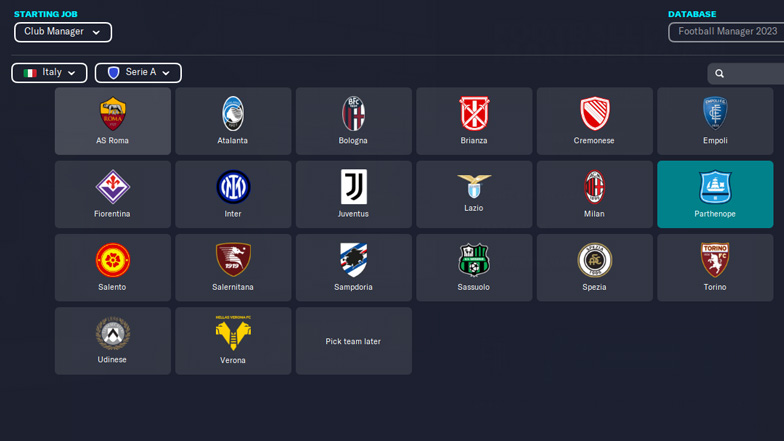Click into the team search field

(x=746, y=74)
